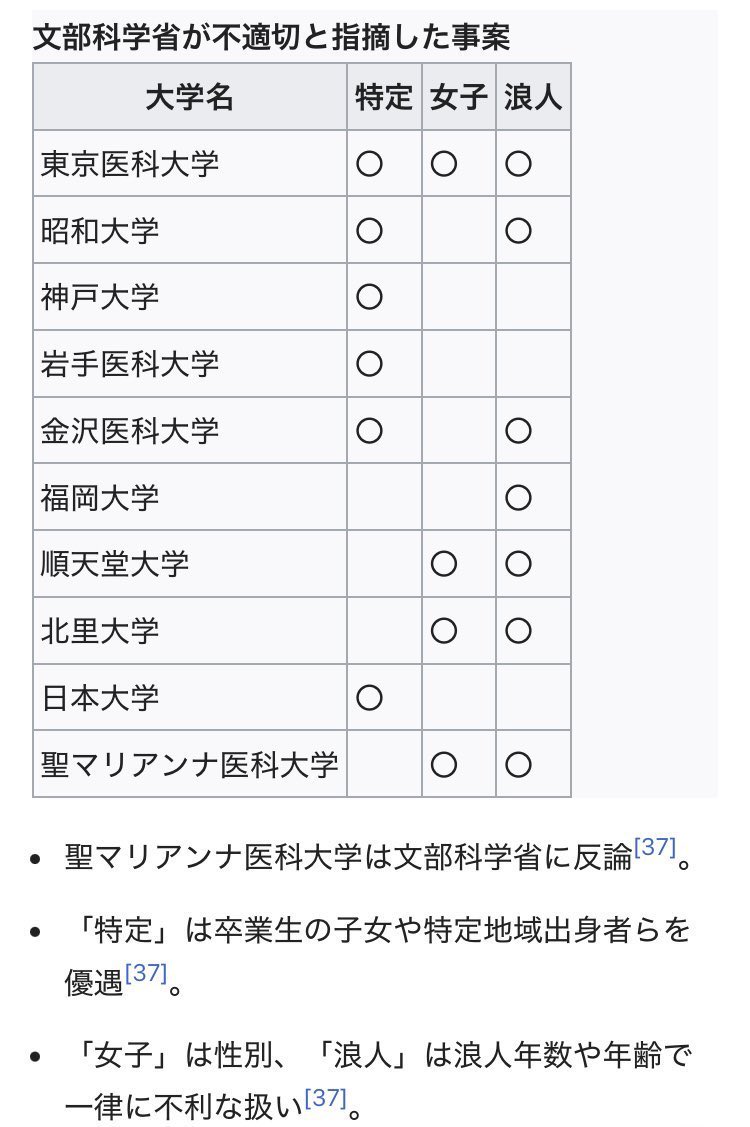Select the 東京医科大学 table cell
This screenshot has width=750, height=1127.
[190, 164]
